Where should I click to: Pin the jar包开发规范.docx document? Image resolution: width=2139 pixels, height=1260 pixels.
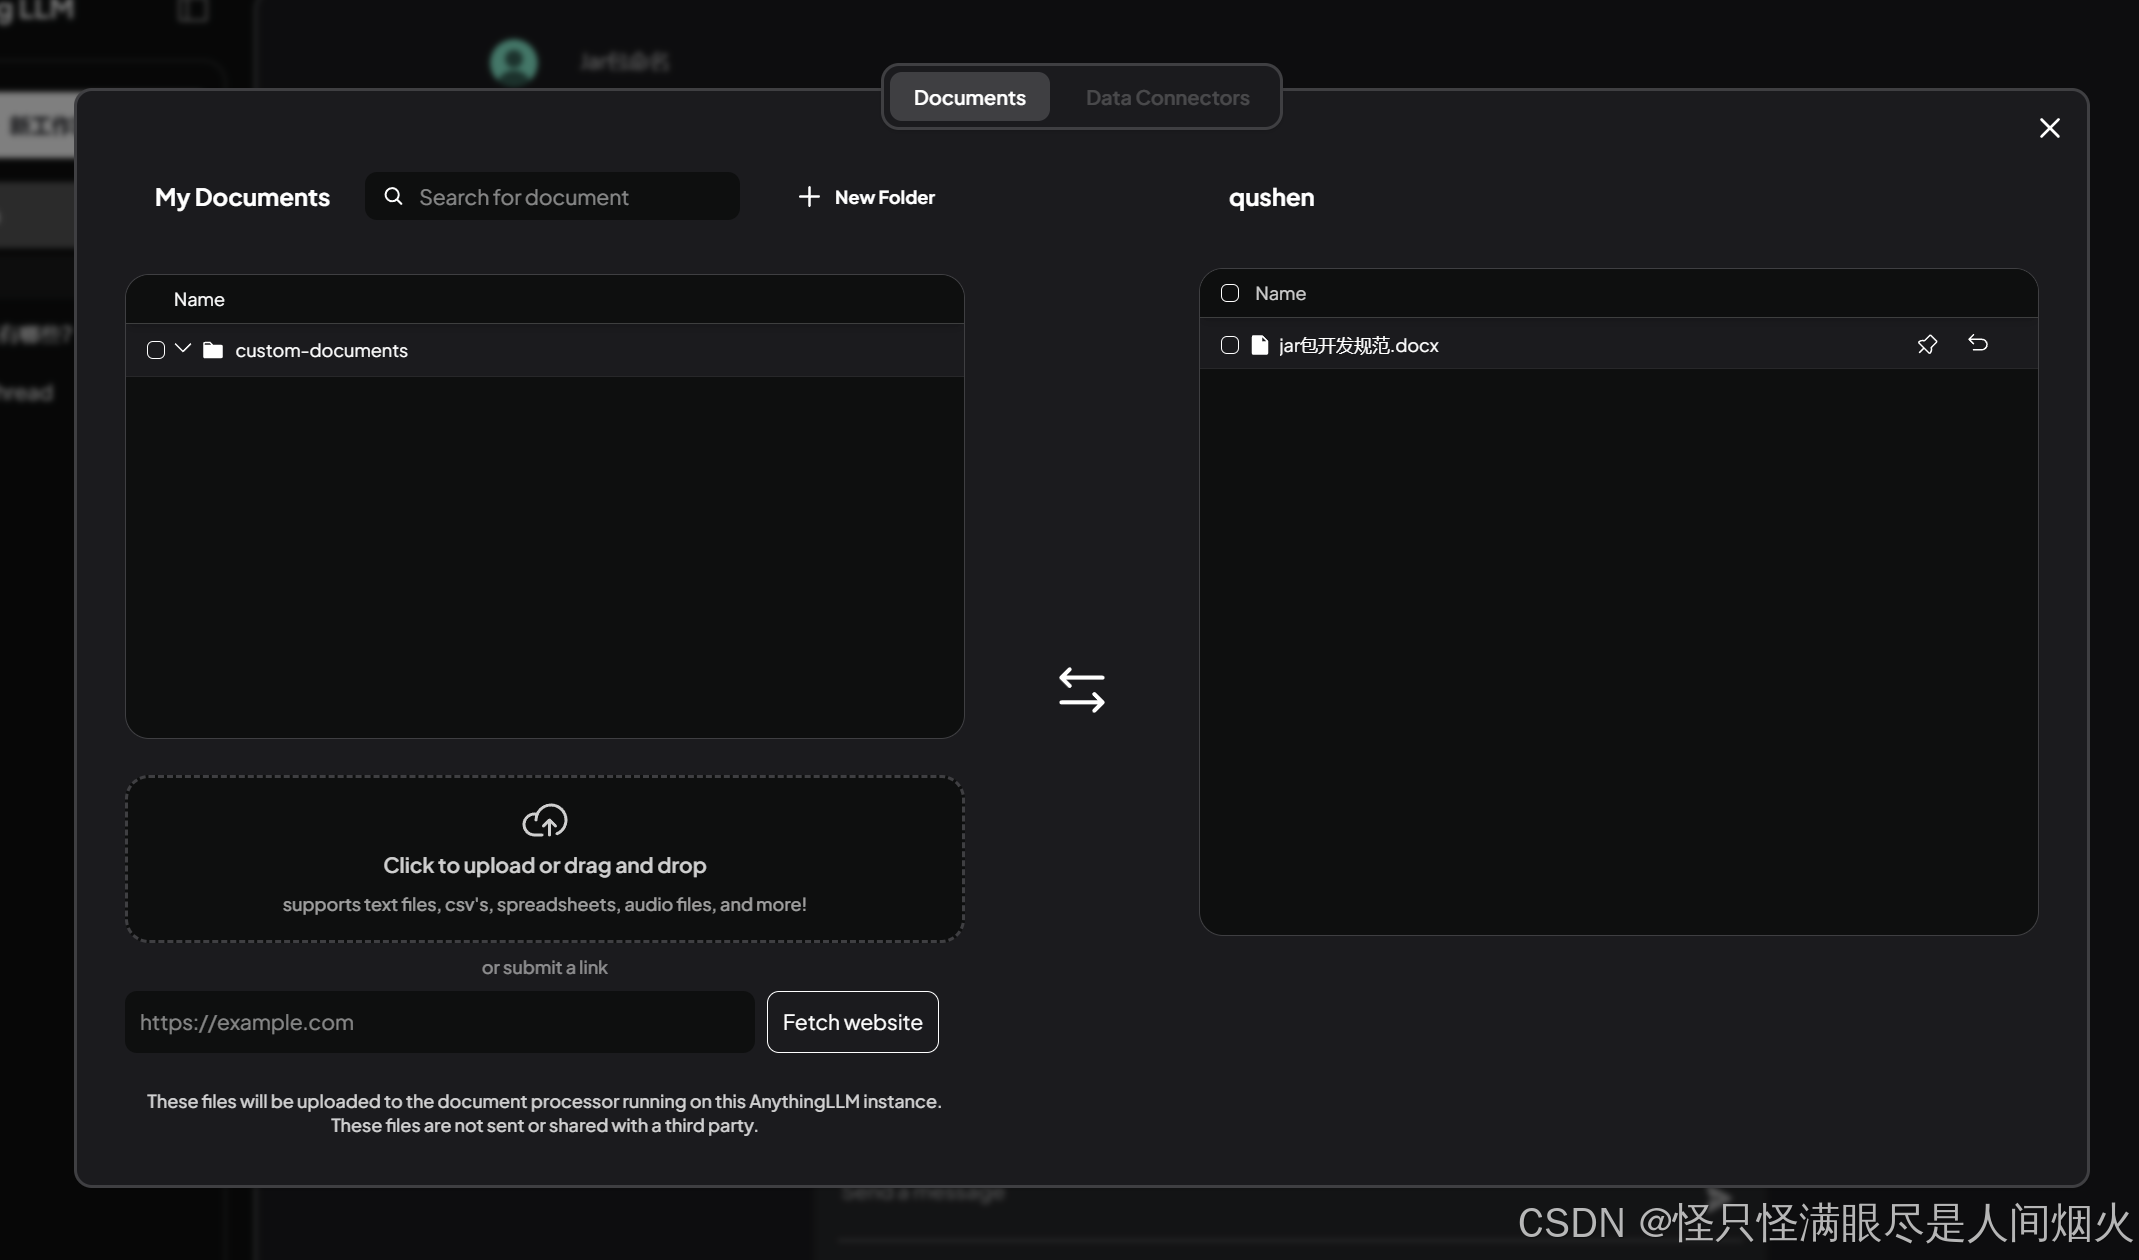(x=1927, y=345)
